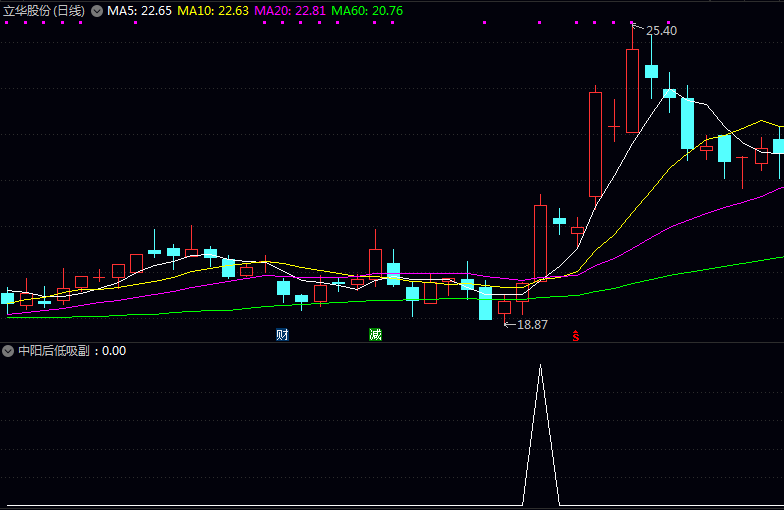Select the tallest red candlestick under 25.40

click(632, 90)
